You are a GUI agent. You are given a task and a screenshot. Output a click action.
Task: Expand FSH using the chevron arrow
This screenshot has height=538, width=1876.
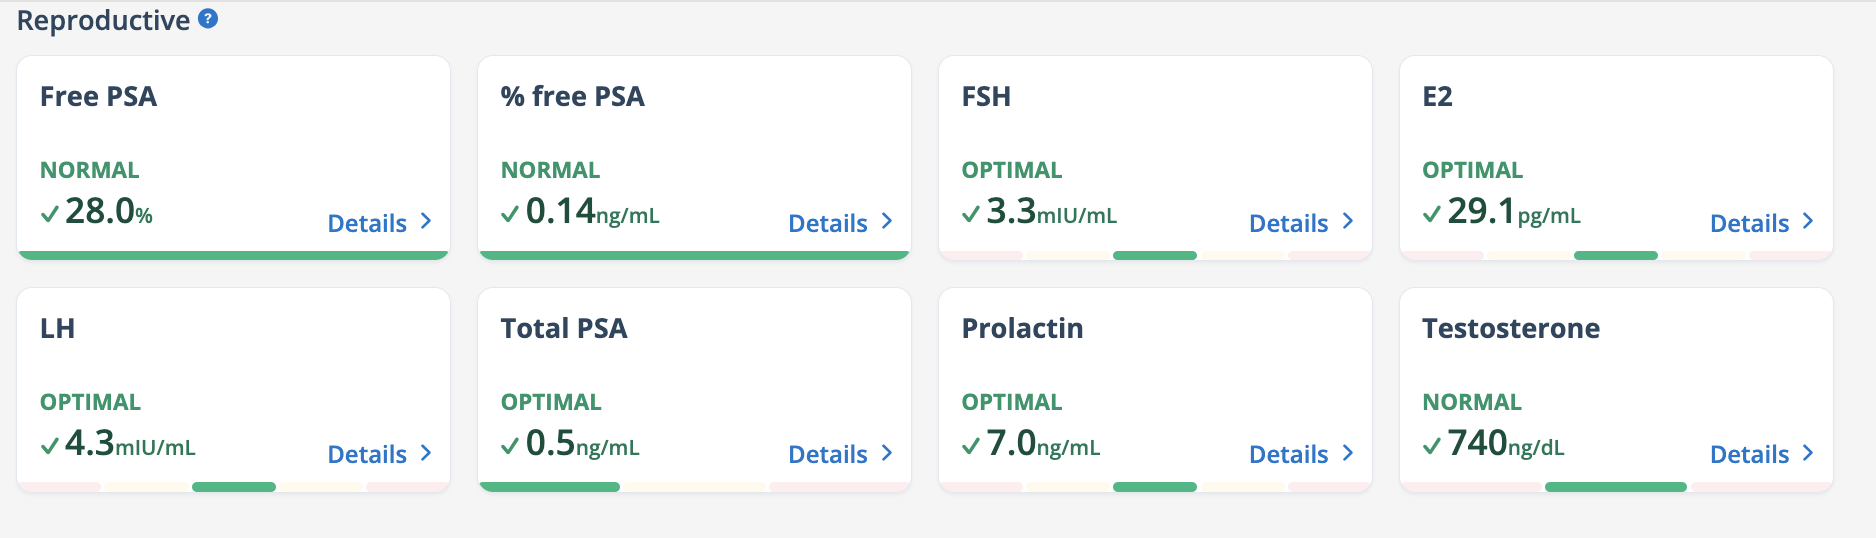(1348, 221)
